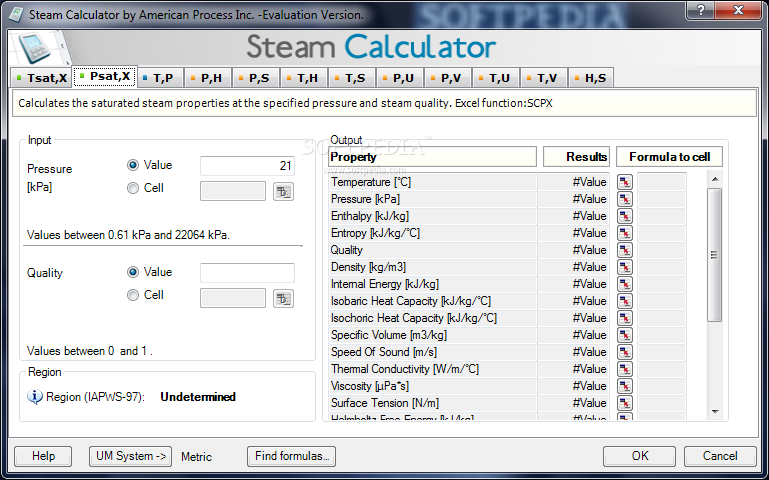Click the Help button
769x480 pixels.
click(43, 456)
